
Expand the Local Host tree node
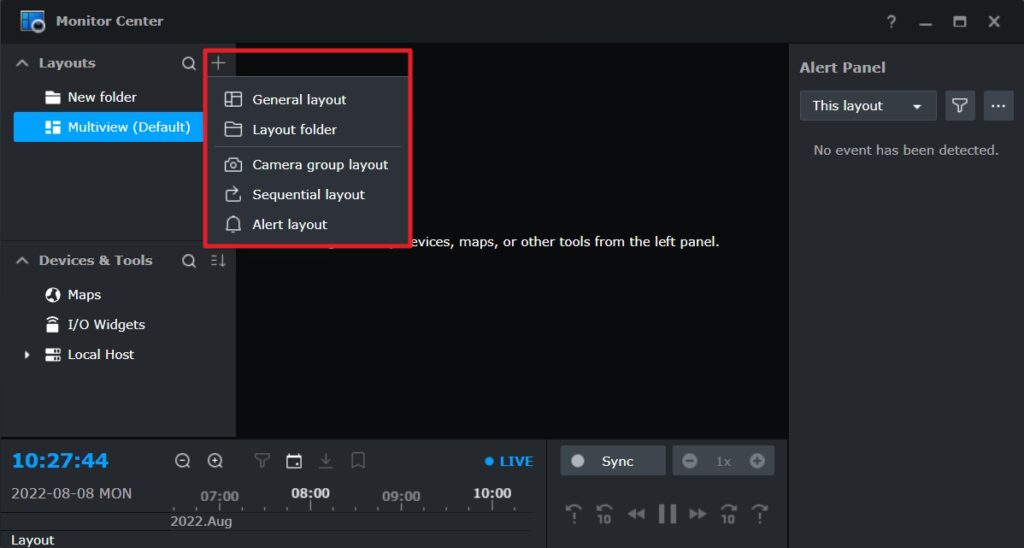[27, 355]
